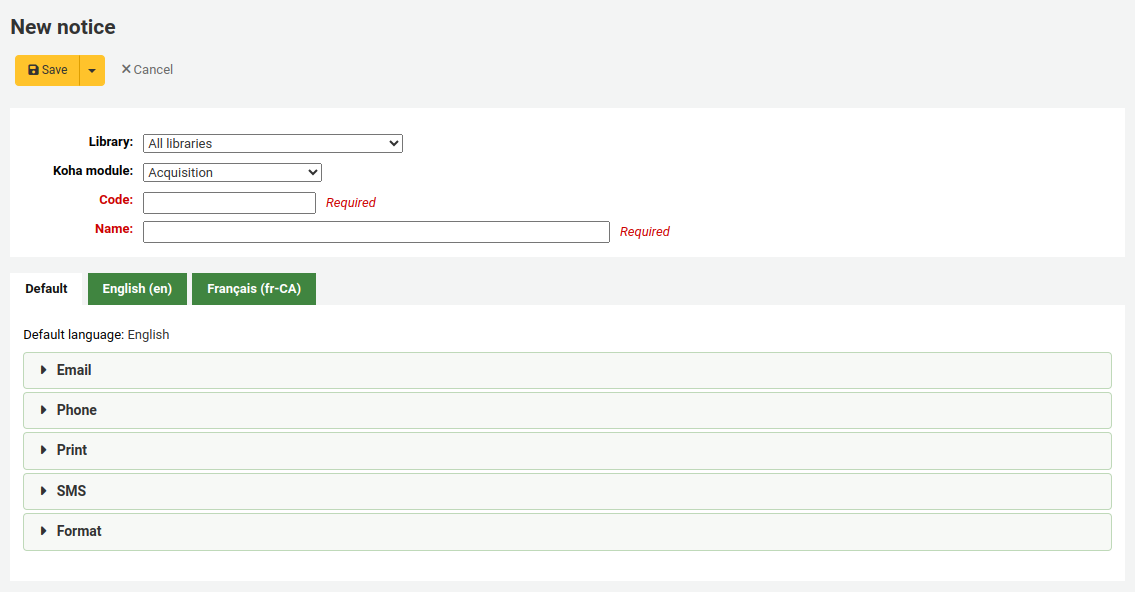
Task: Click the disk icon on the Save button
Action: pyautogui.click(x=32, y=69)
